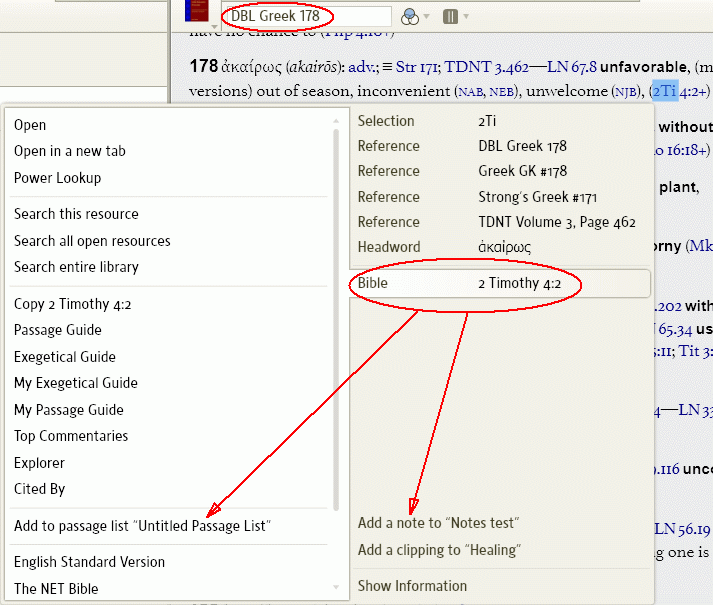Click the left menu scrollbar
Screen dimensions: 713x605
tap(336, 319)
